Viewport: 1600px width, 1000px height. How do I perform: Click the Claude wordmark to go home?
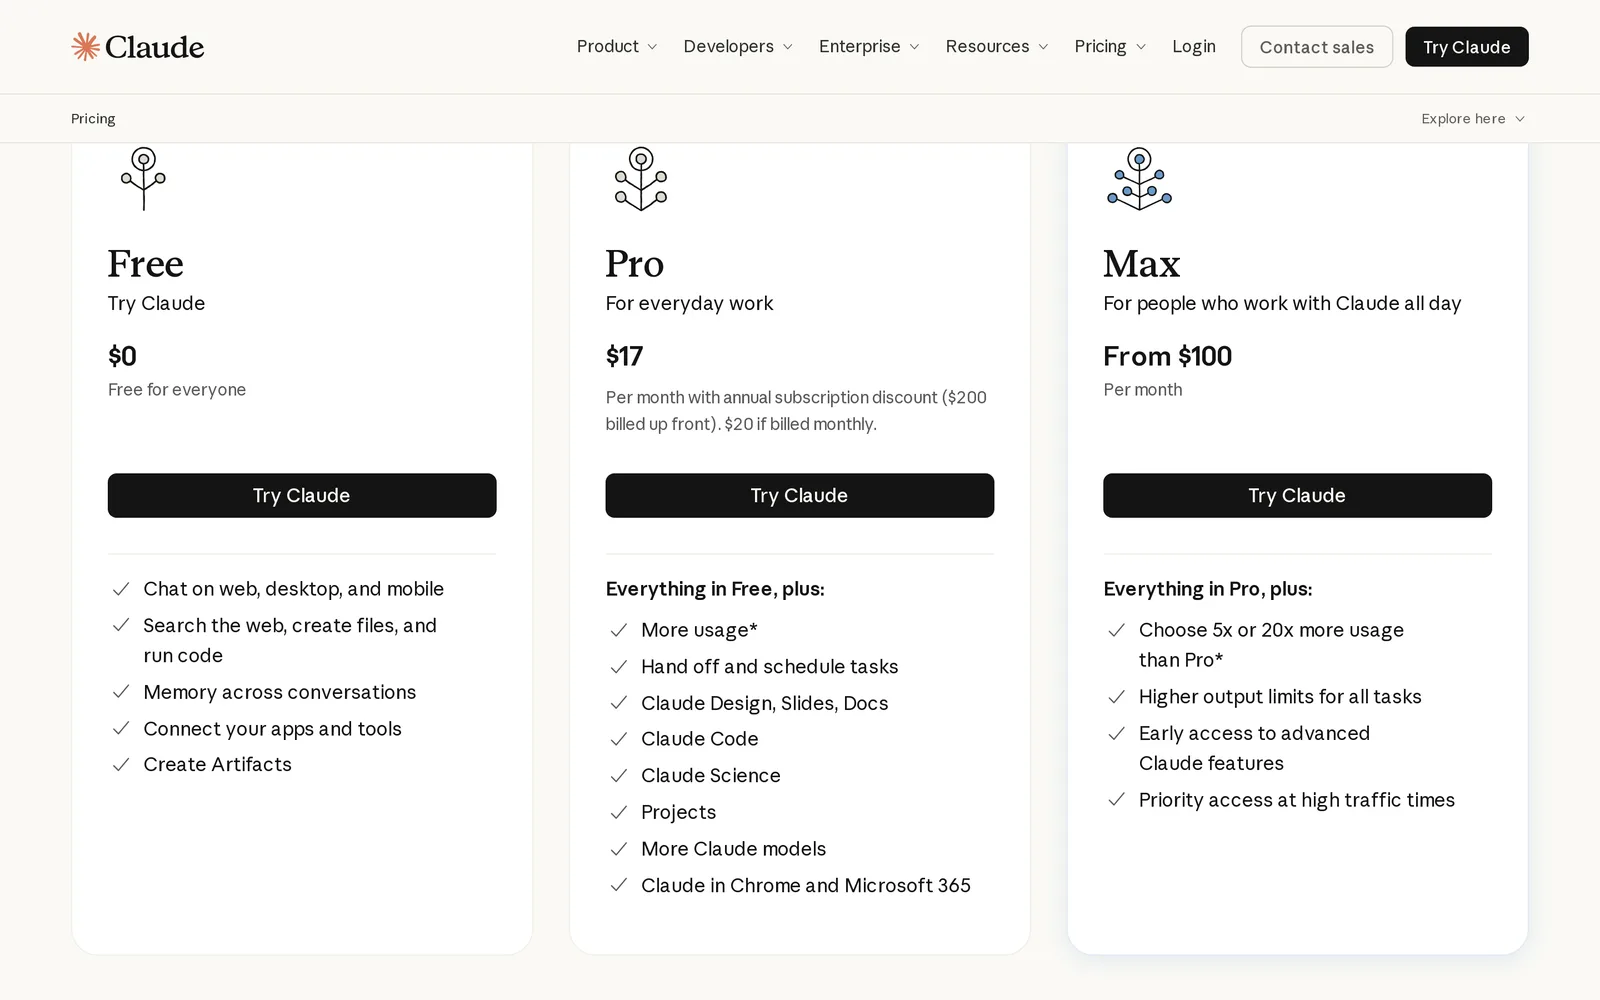[154, 47]
